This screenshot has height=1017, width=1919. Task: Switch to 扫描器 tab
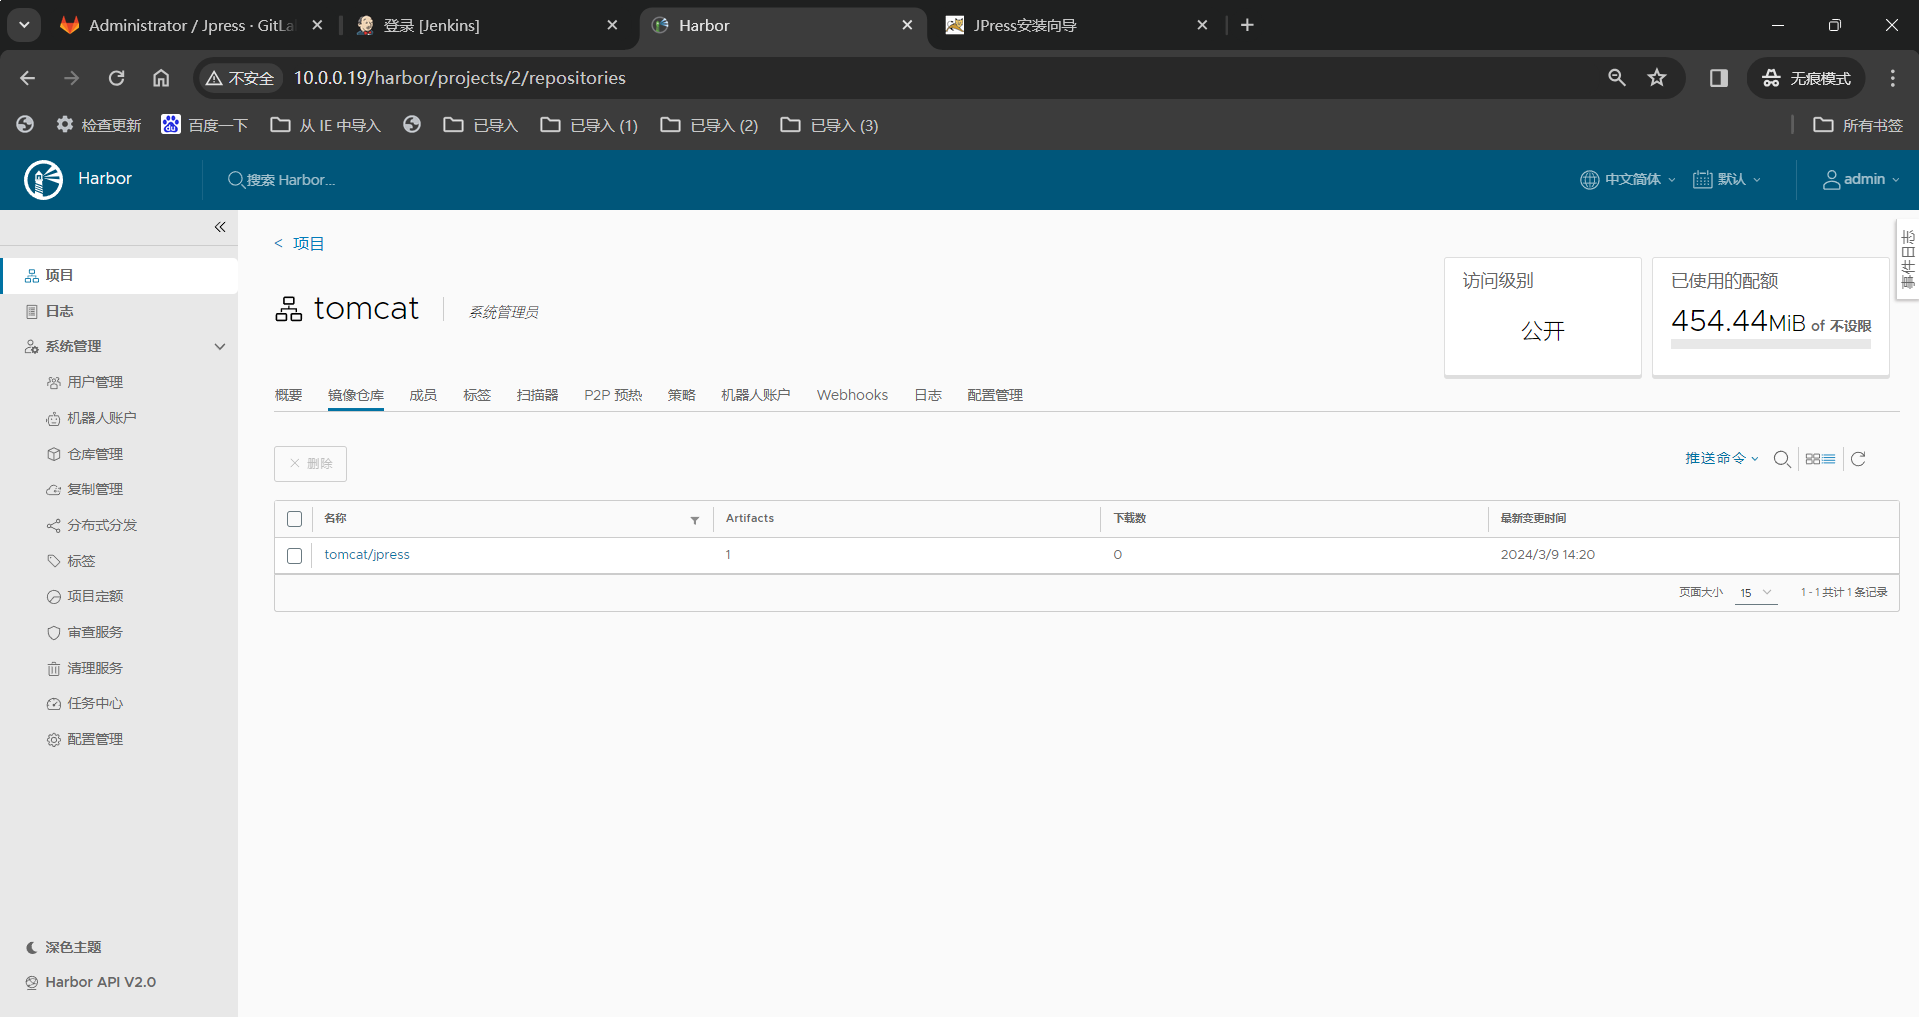(x=538, y=395)
